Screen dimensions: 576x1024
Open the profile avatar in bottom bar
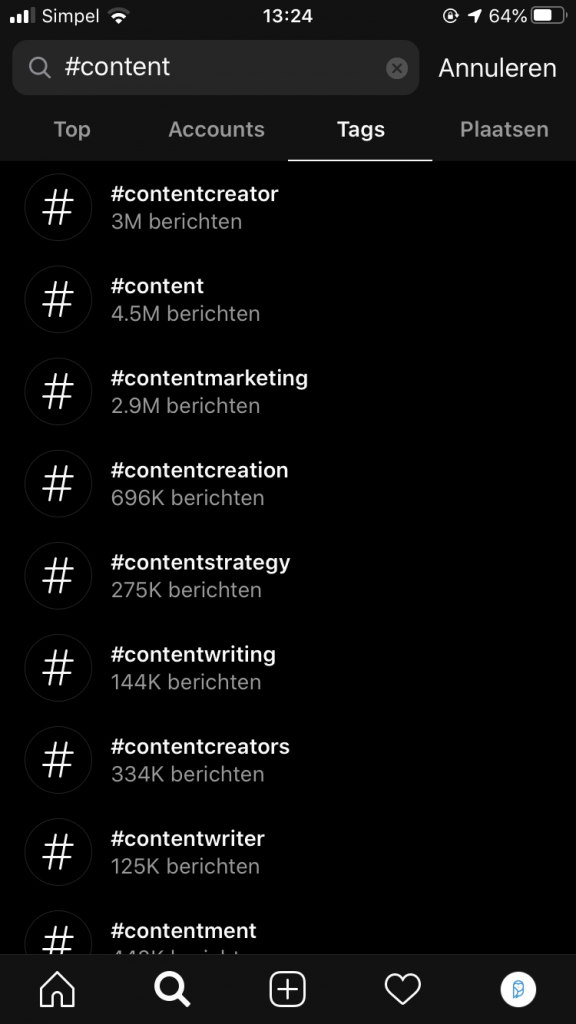[x=518, y=989]
